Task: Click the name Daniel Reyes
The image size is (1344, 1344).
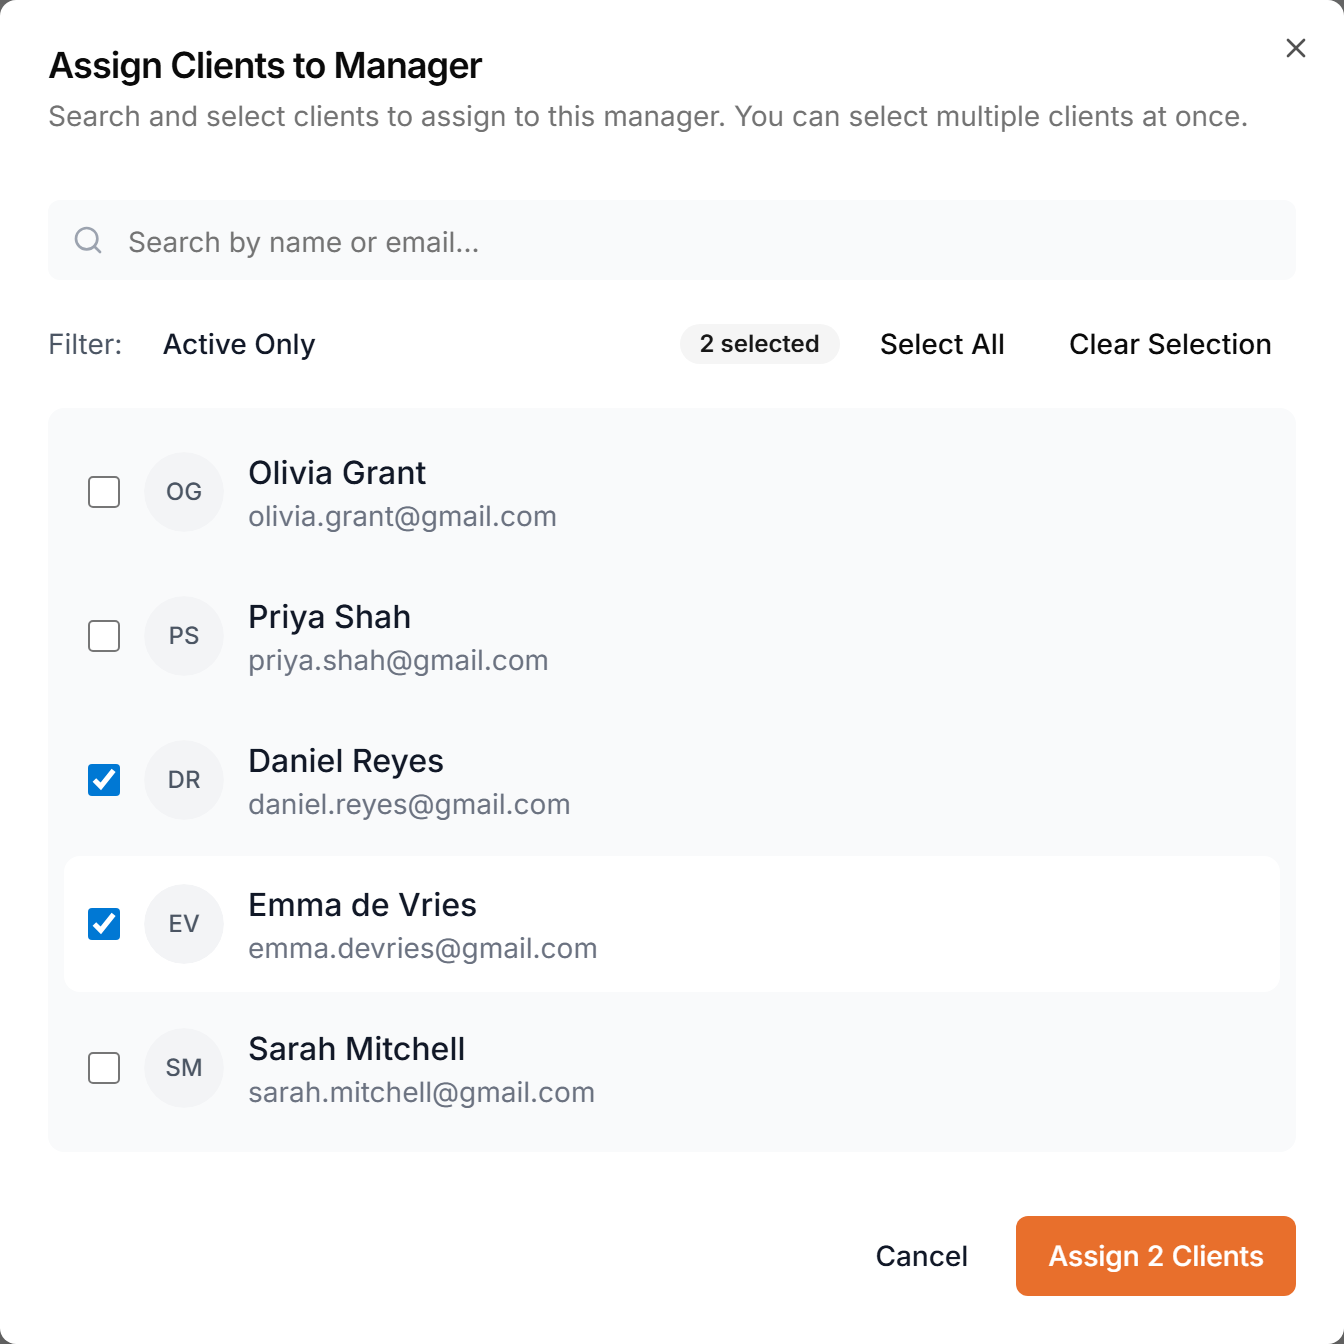Action: [346, 761]
